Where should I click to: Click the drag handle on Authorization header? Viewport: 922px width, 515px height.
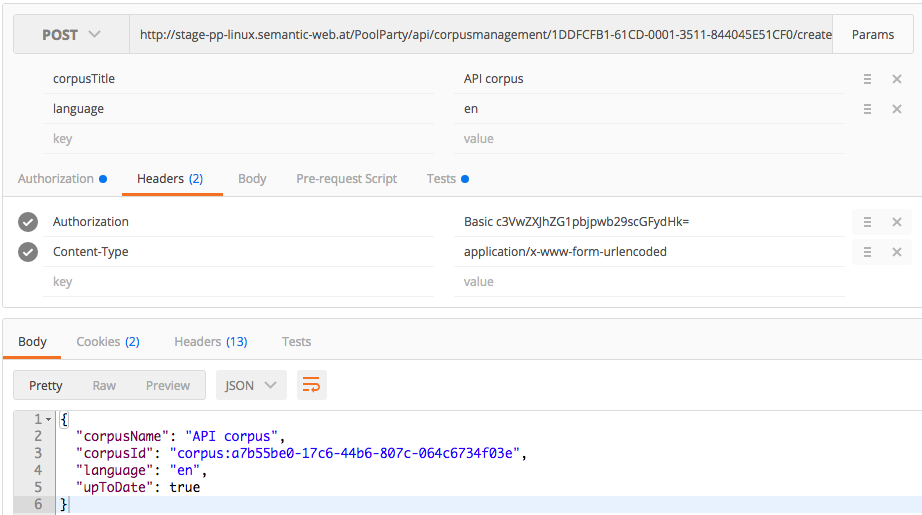coord(868,222)
